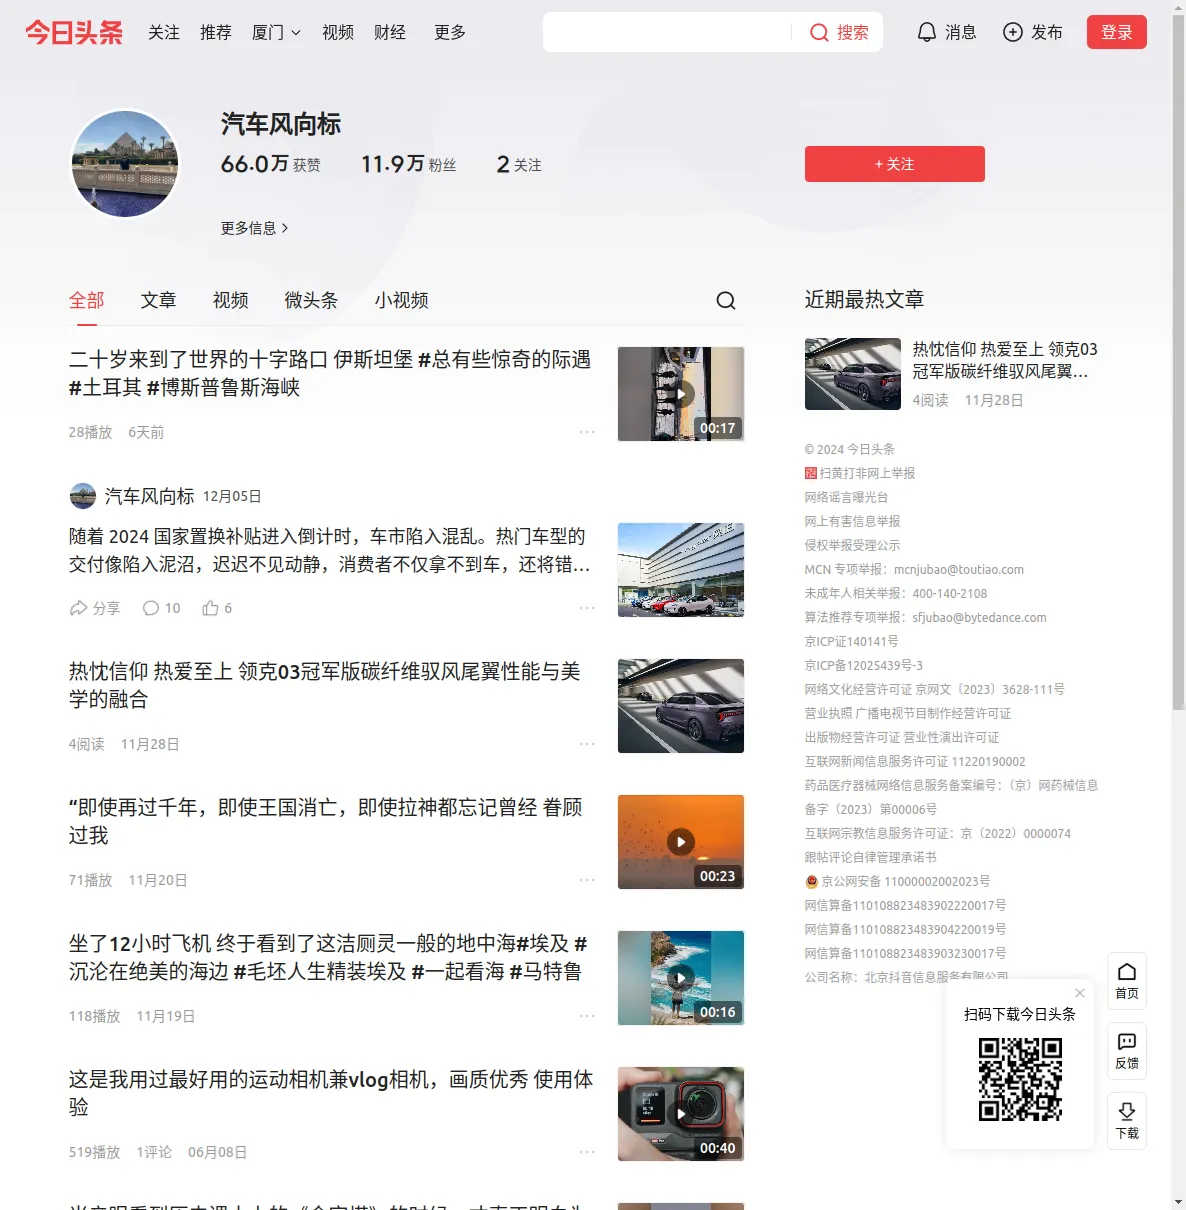Click the 营业执照 footer link
The height and width of the screenshot is (1210, 1186).
click(x=828, y=713)
